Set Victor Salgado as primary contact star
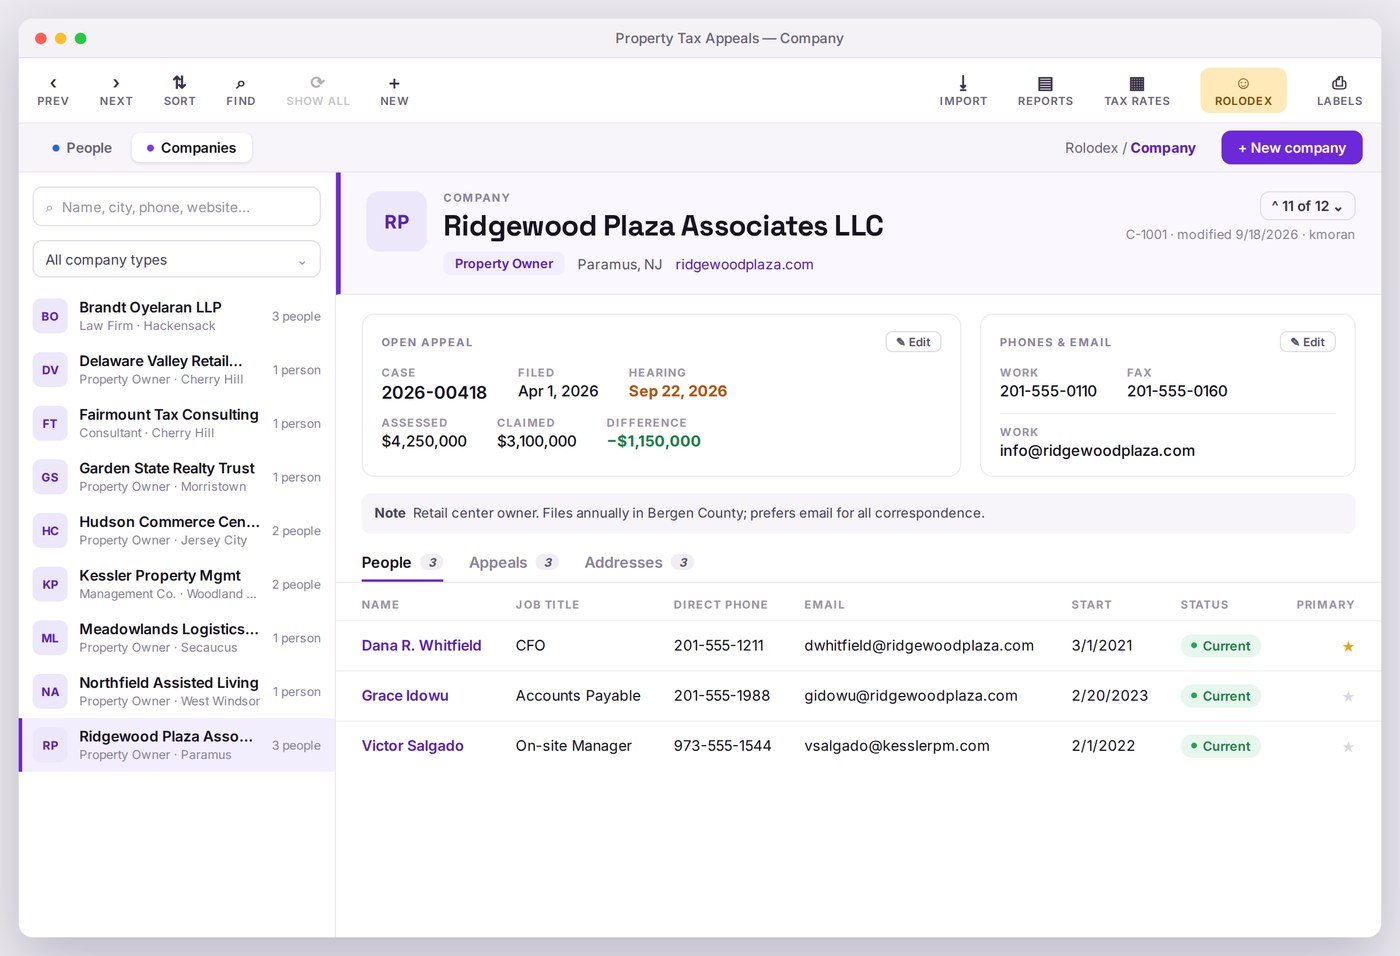1400x956 pixels. pyautogui.click(x=1348, y=746)
